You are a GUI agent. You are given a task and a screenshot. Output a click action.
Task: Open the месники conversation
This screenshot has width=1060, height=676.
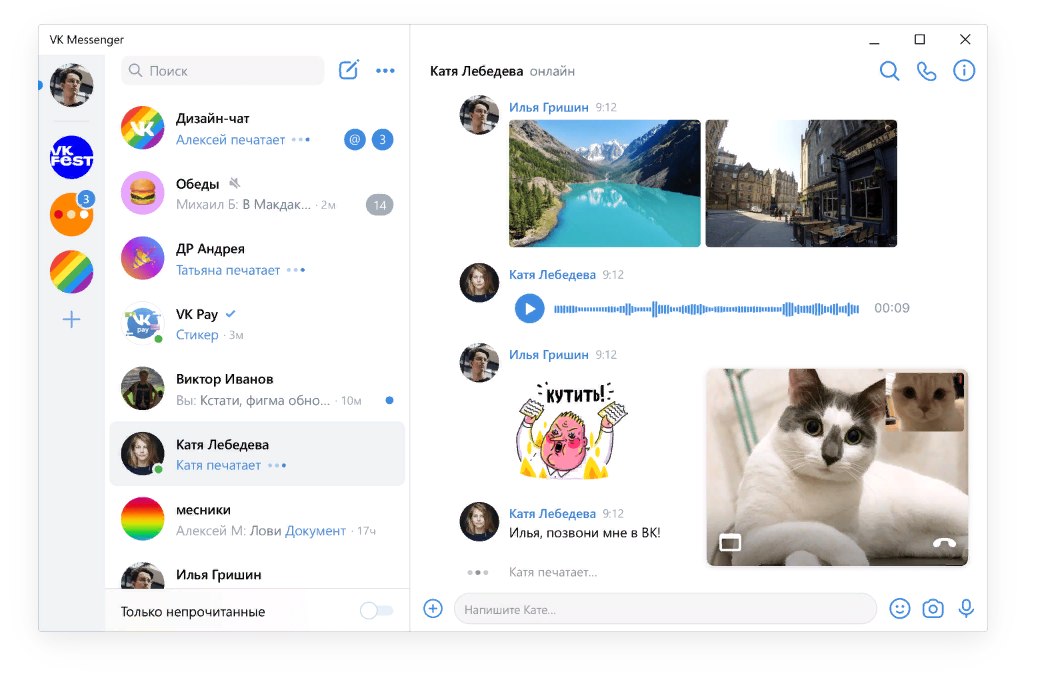(x=257, y=519)
